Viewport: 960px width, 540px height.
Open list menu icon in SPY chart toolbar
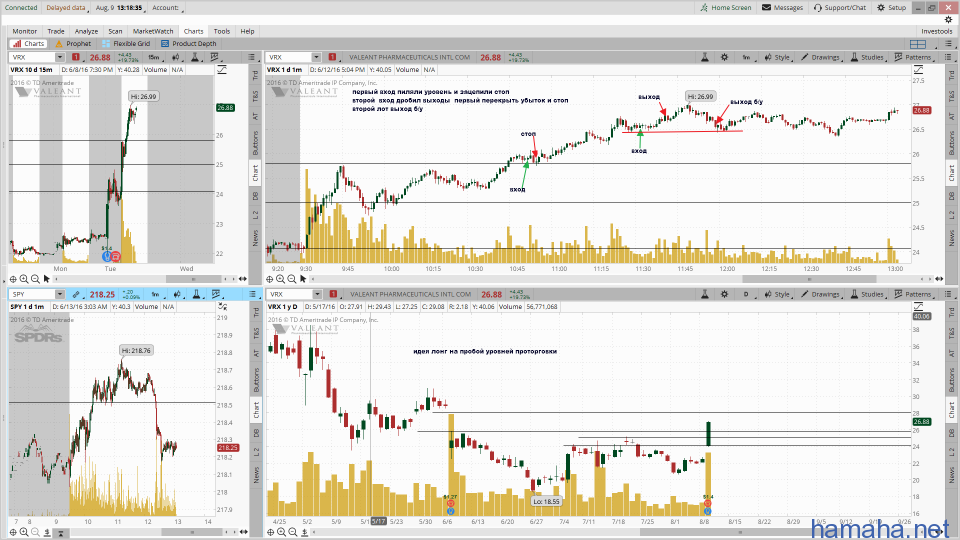(252, 294)
